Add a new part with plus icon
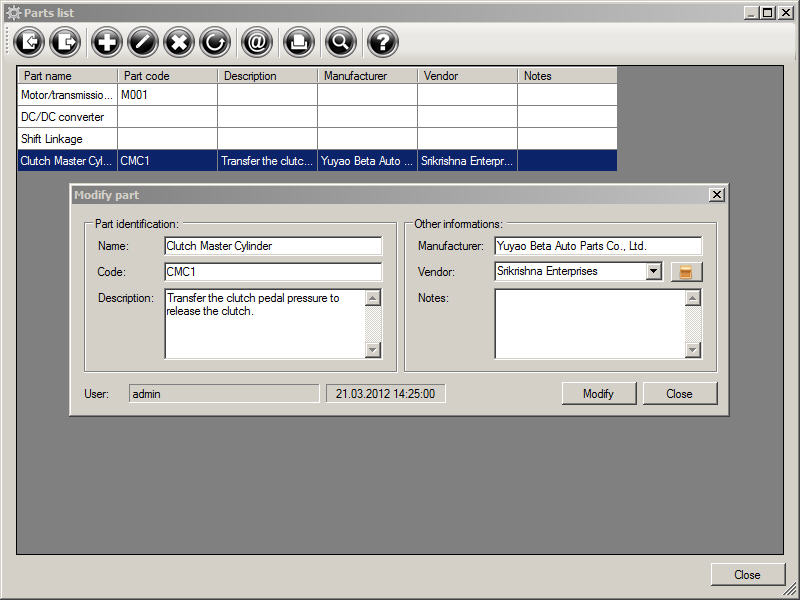 (107, 42)
